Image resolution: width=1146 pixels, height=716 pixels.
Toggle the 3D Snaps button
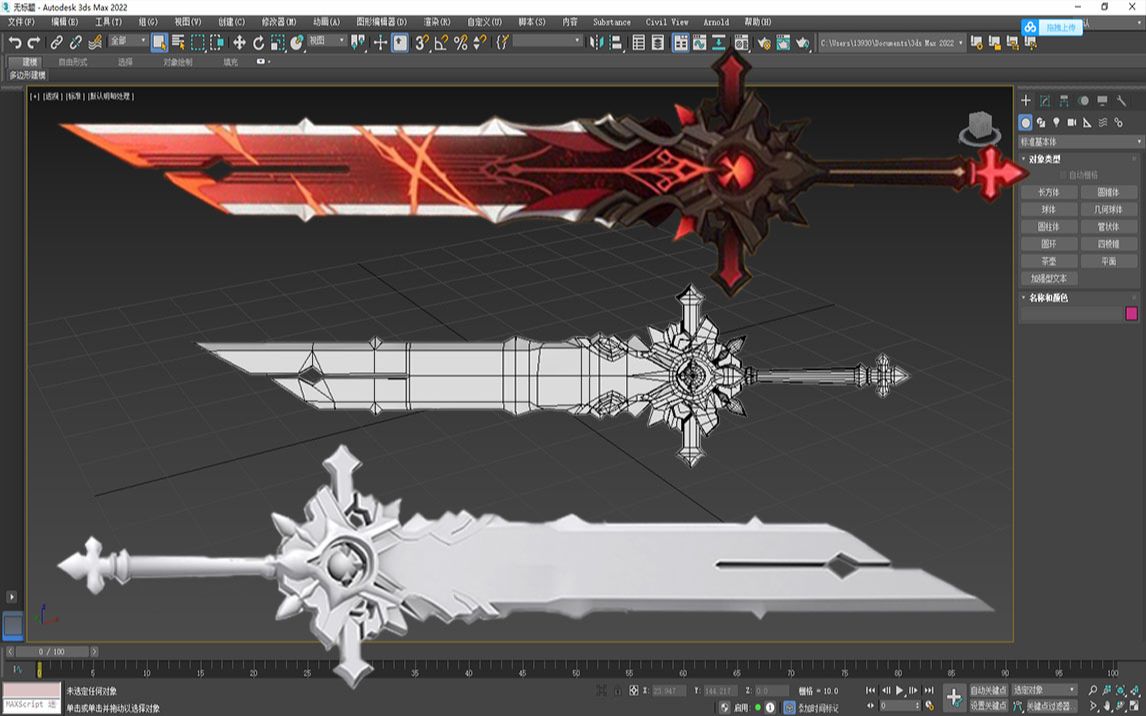tap(422, 42)
